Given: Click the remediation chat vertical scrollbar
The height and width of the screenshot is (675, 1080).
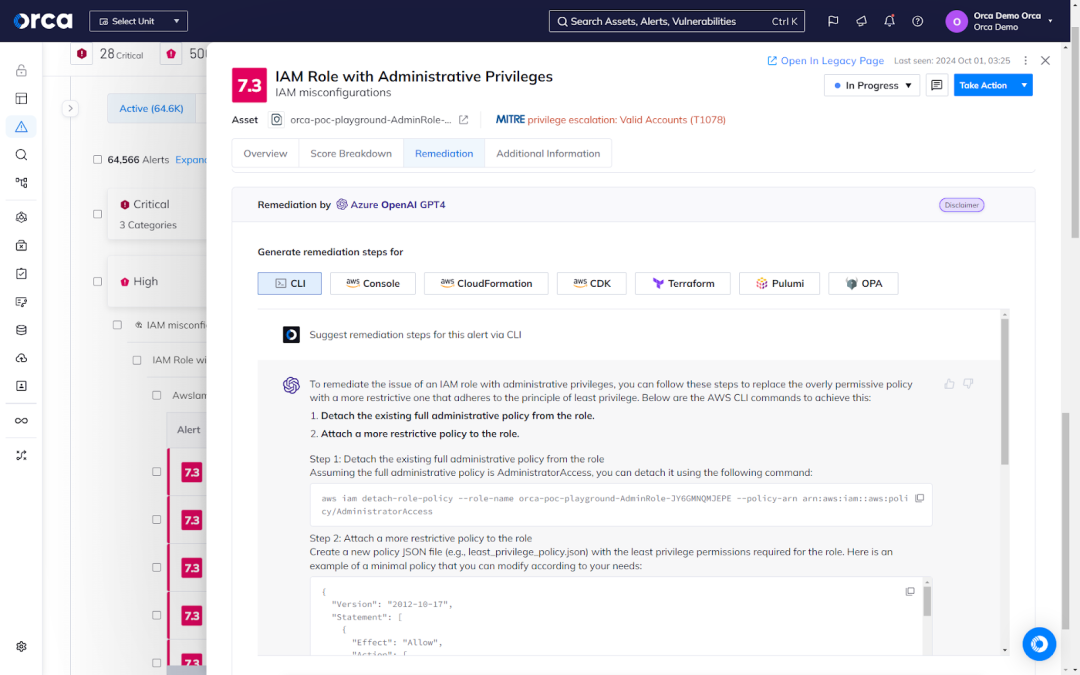Looking at the screenshot, I should (x=1005, y=393).
